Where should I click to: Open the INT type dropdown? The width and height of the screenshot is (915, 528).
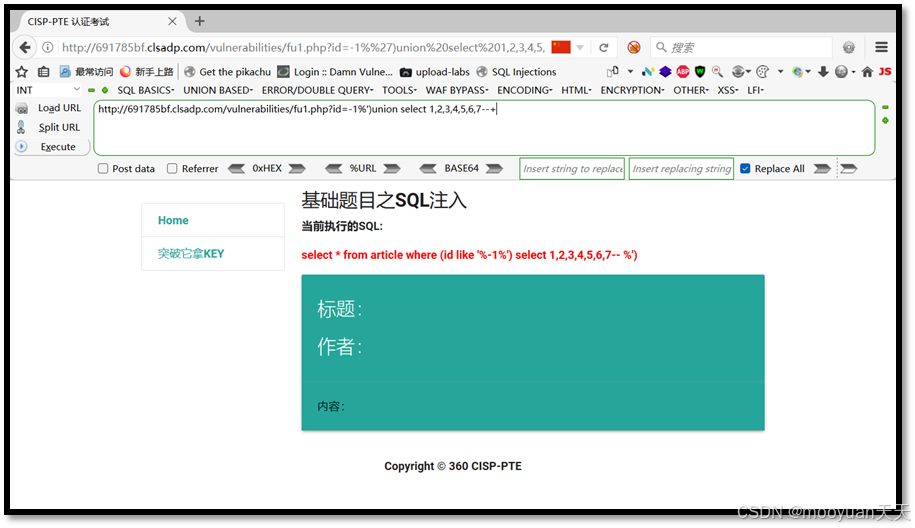coord(48,90)
